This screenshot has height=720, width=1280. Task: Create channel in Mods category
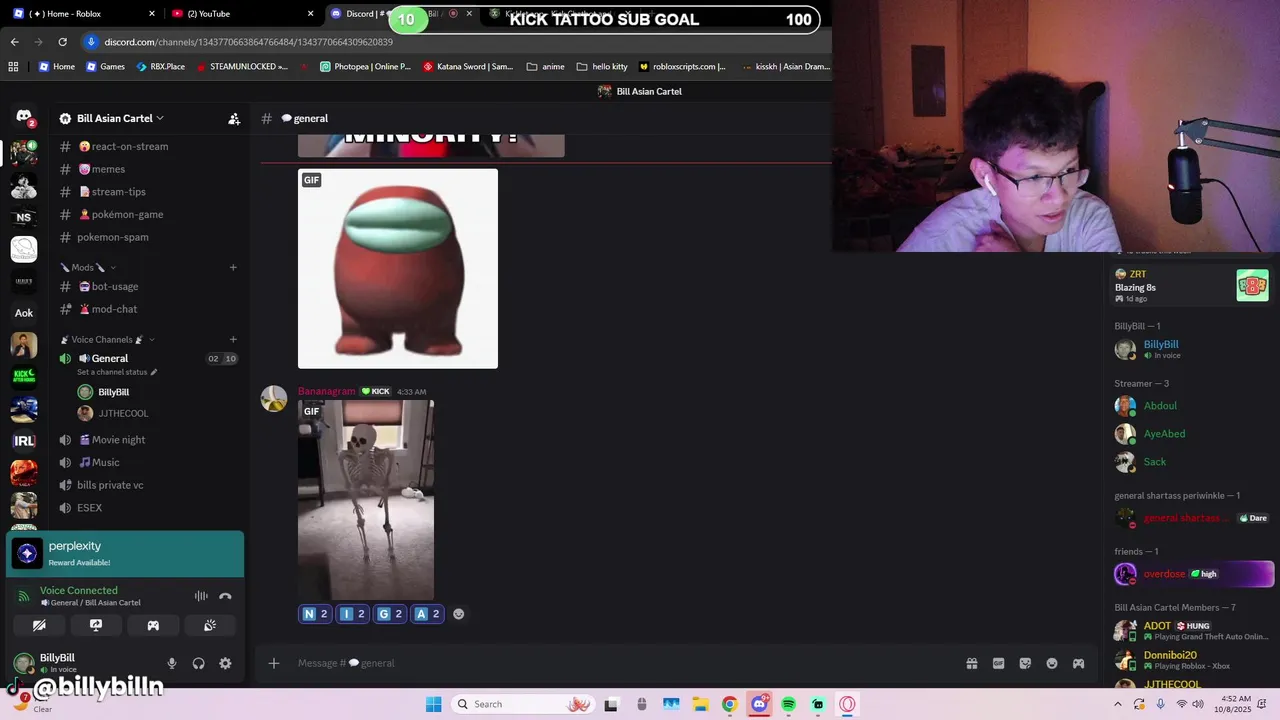tap(233, 267)
